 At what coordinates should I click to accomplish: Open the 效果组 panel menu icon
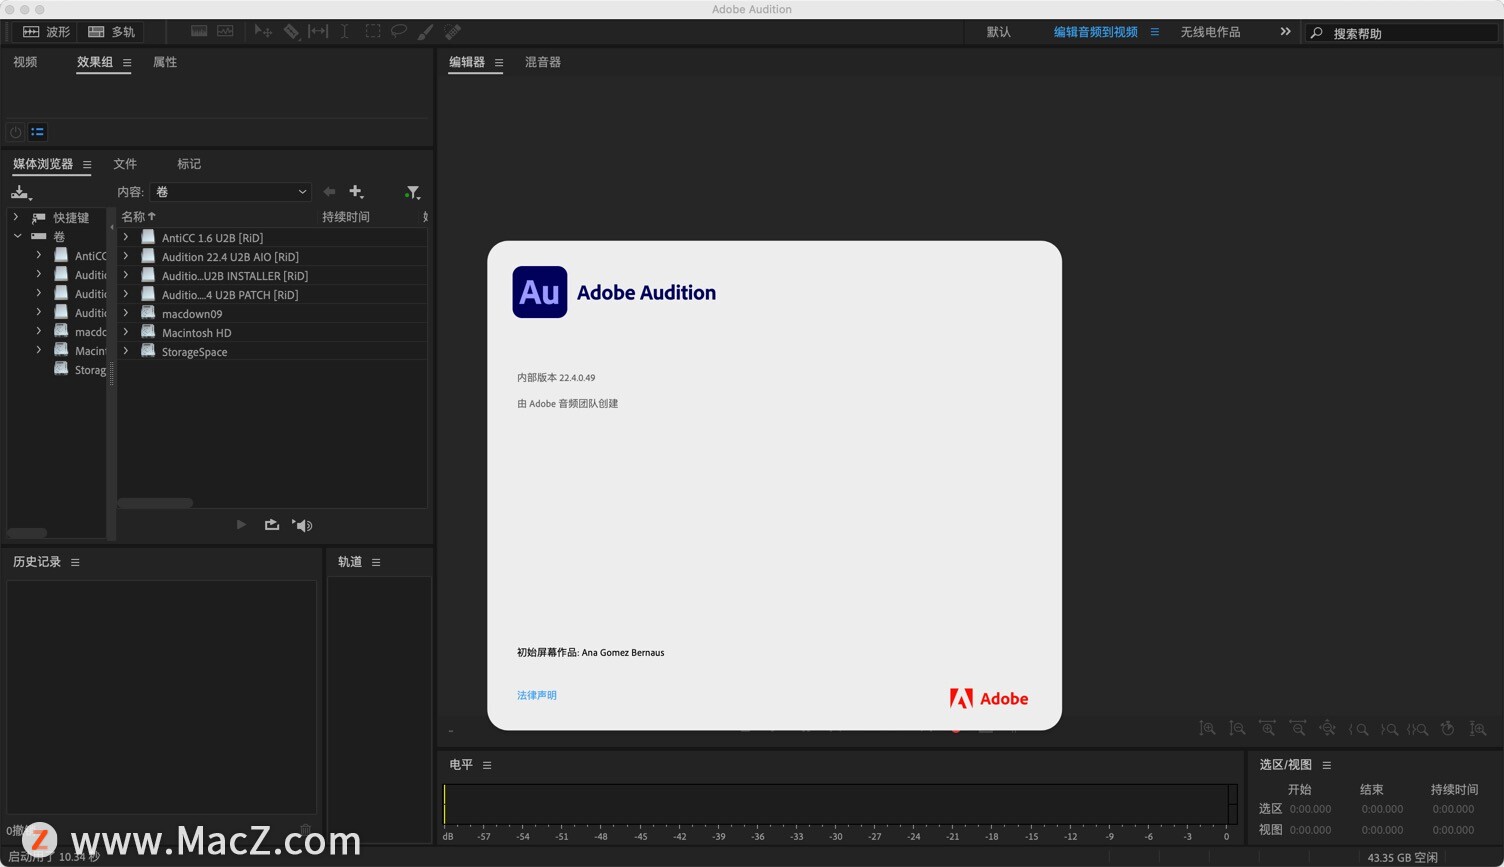point(127,62)
